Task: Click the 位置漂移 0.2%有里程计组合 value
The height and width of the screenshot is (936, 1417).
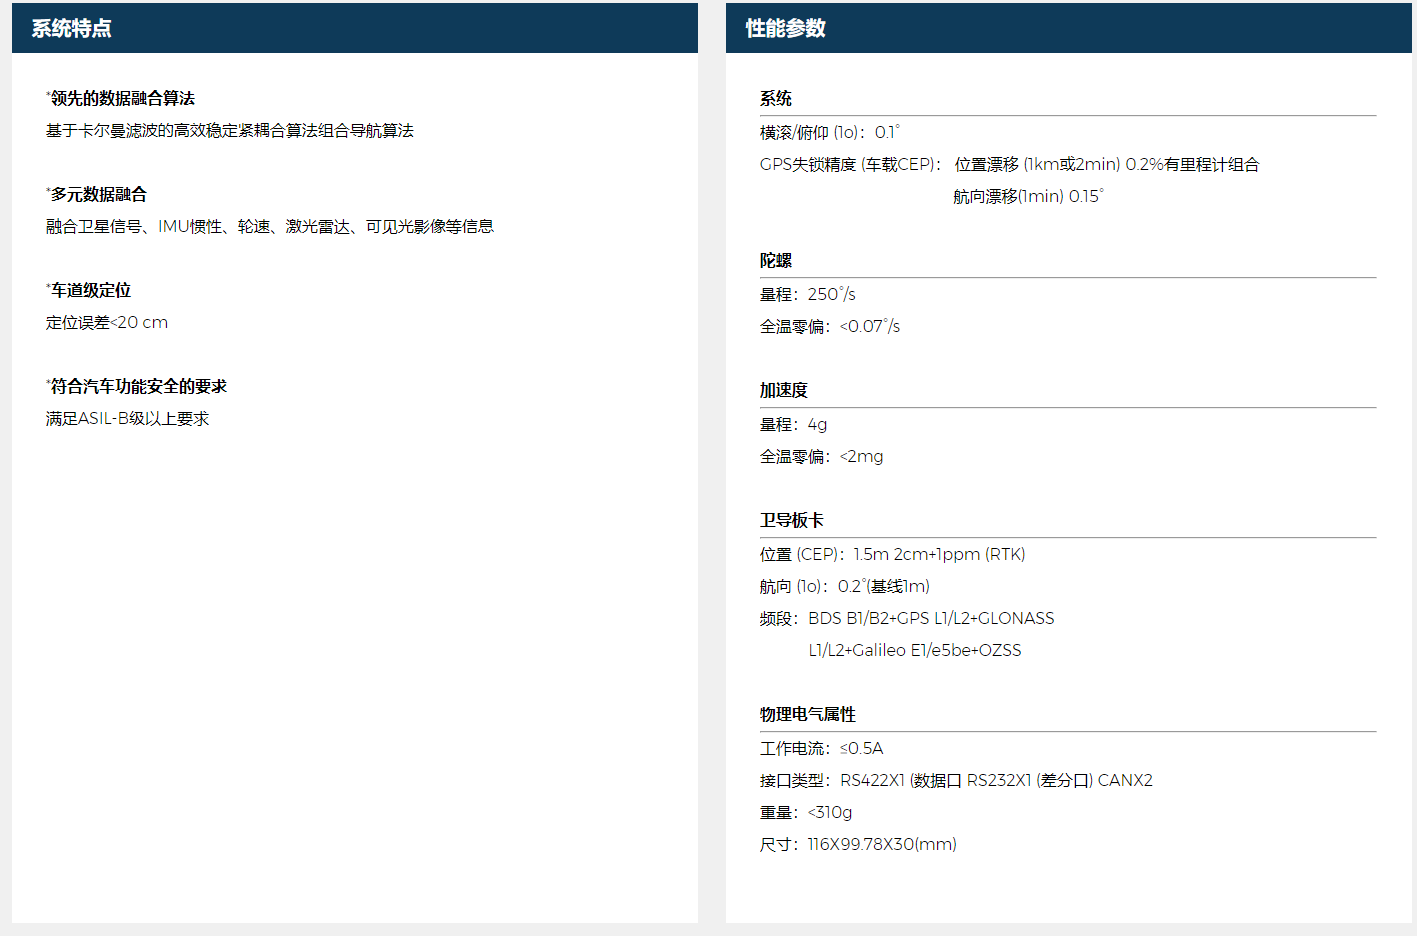Action: click(x=1107, y=164)
